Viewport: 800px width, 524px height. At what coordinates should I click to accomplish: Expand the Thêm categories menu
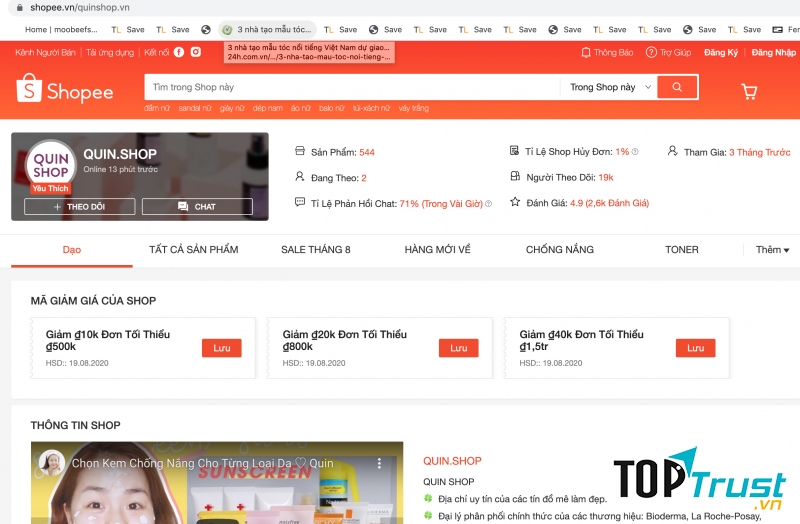(772, 249)
